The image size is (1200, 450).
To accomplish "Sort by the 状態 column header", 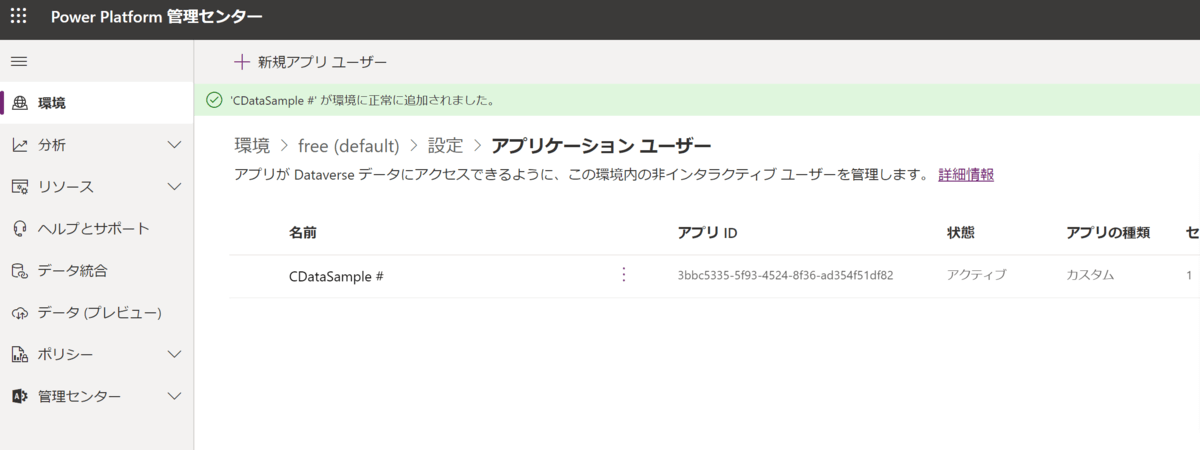I will click(x=960, y=233).
